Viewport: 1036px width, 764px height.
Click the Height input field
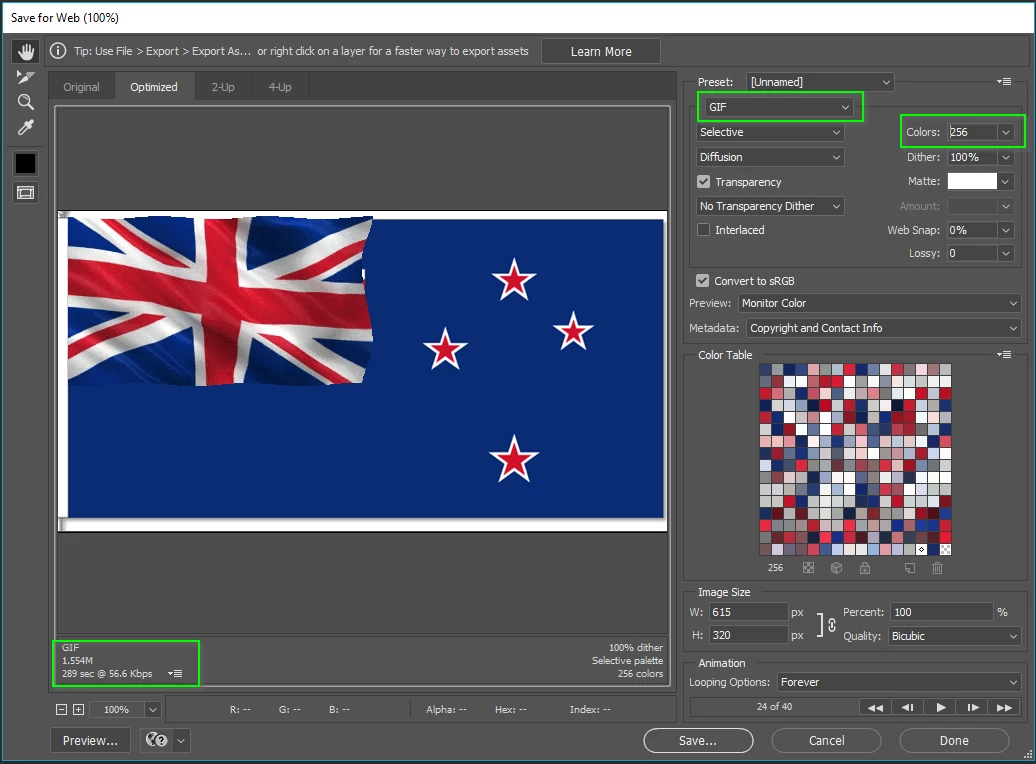(x=749, y=635)
